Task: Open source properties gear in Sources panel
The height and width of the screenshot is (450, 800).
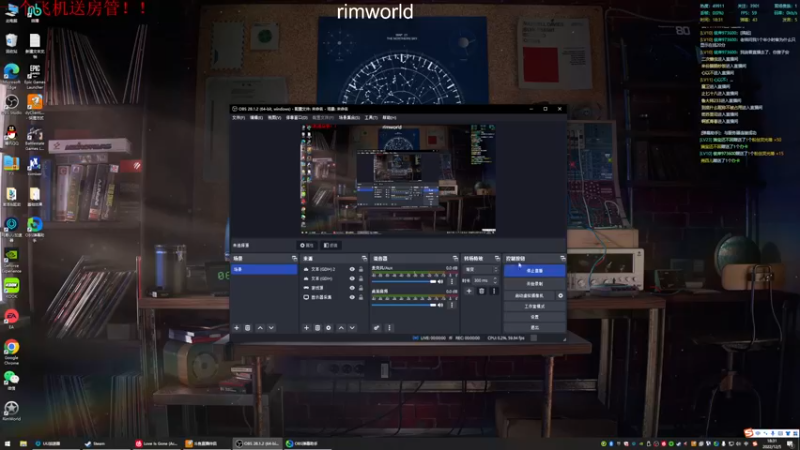Action: (329, 328)
